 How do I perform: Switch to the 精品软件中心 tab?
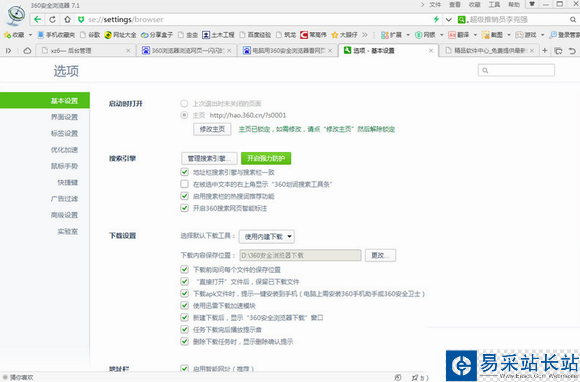click(489, 50)
